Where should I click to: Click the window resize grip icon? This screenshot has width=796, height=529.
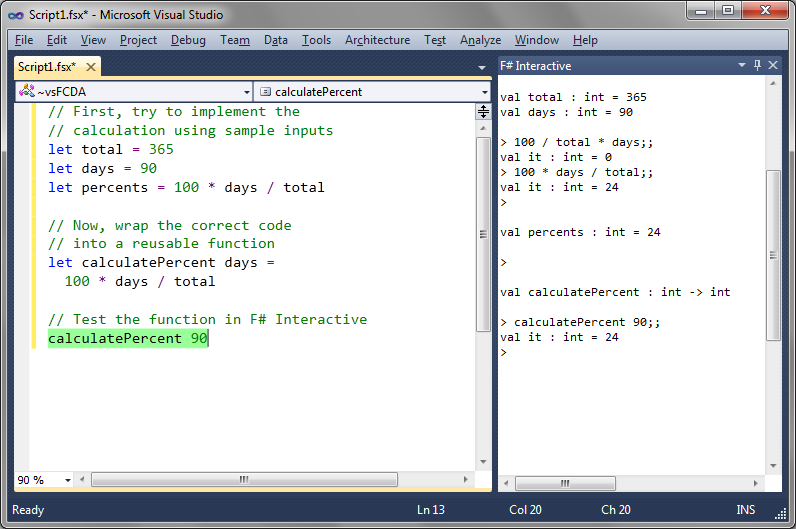tap(780, 514)
